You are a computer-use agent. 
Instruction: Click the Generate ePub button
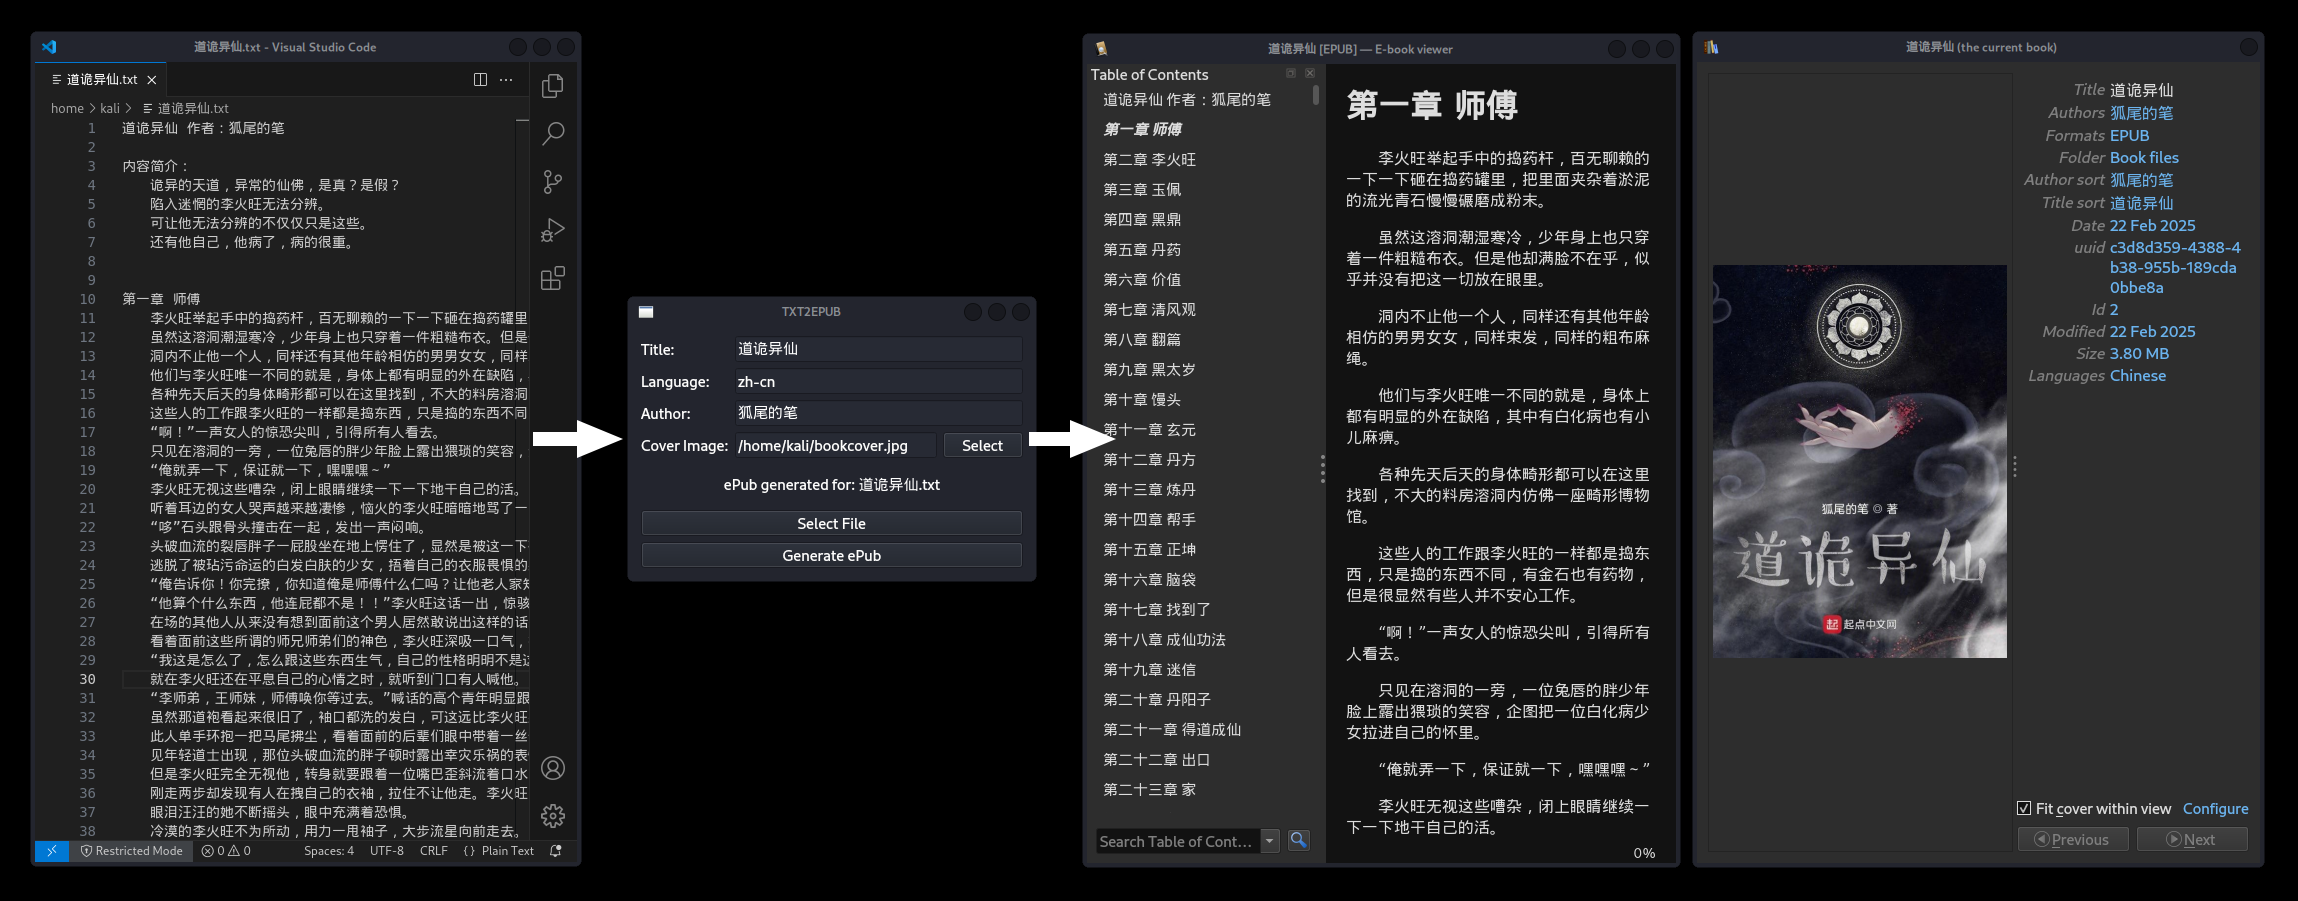tap(831, 556)
